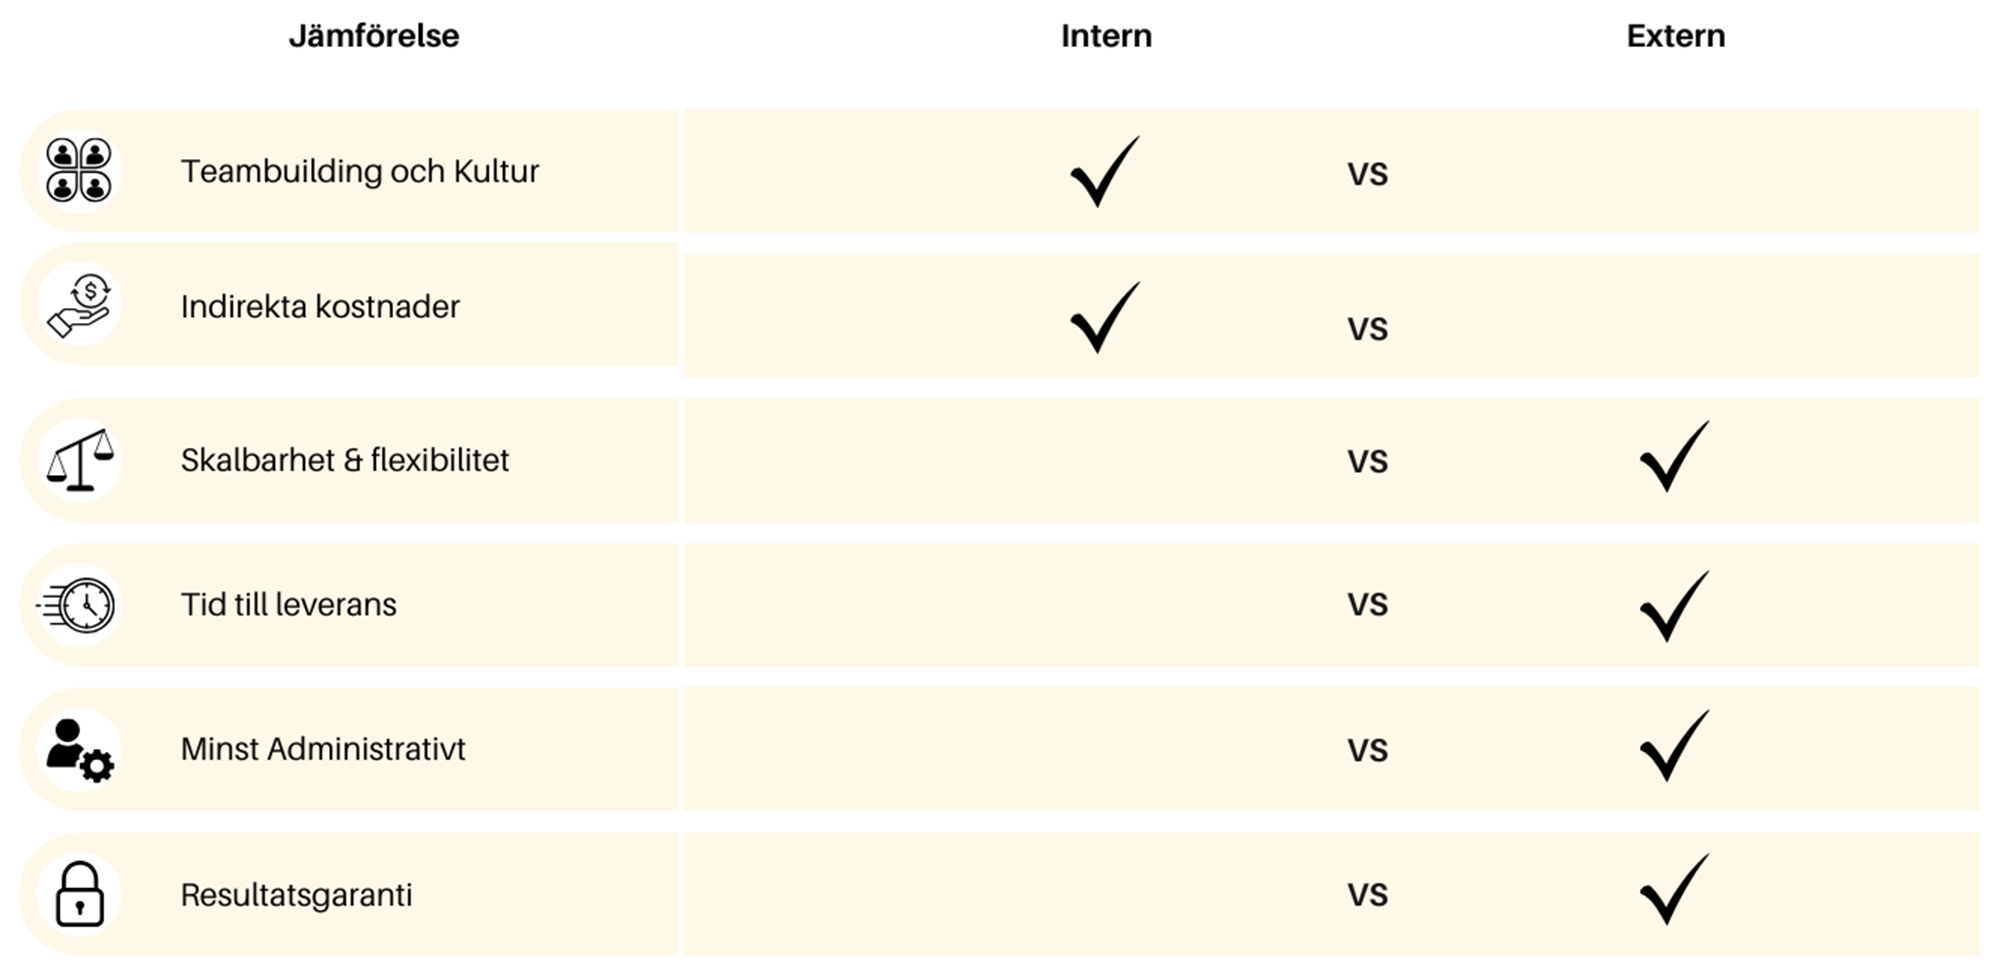Select the Intern column header
Viewport: 2000px width, 975px height.
(1106, 36)
